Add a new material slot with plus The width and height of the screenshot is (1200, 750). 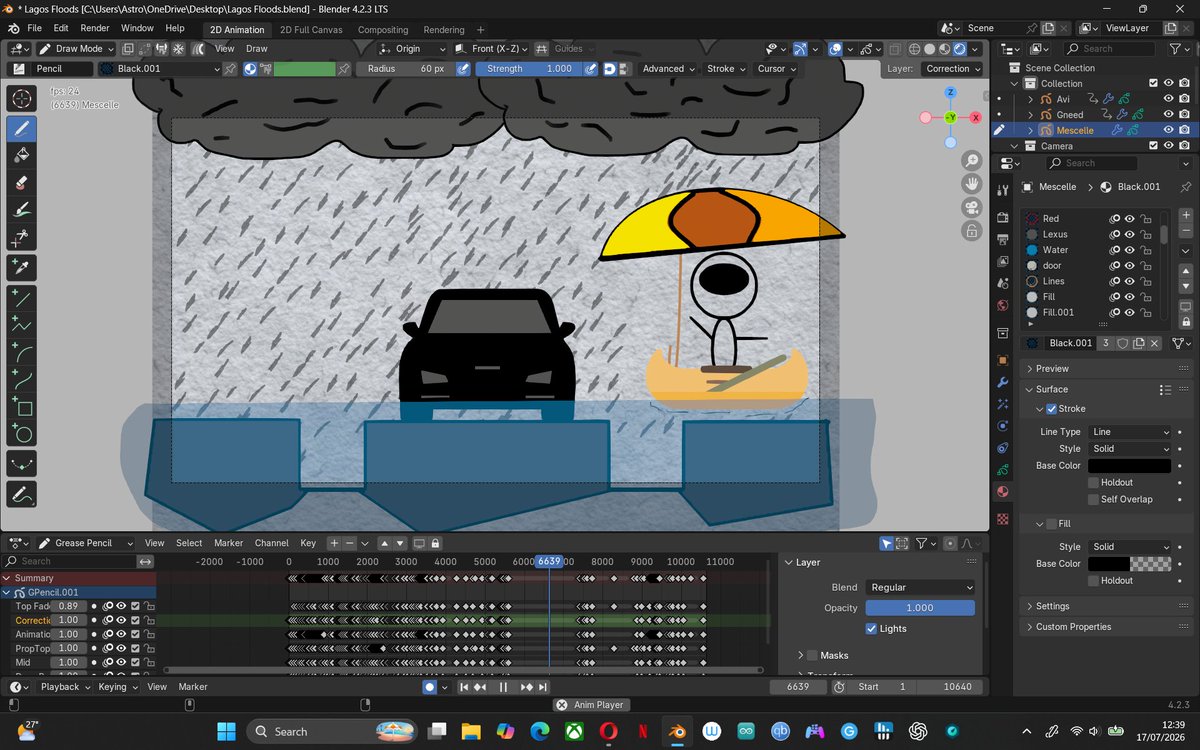pyautogui.click(x=1186, y=215)
